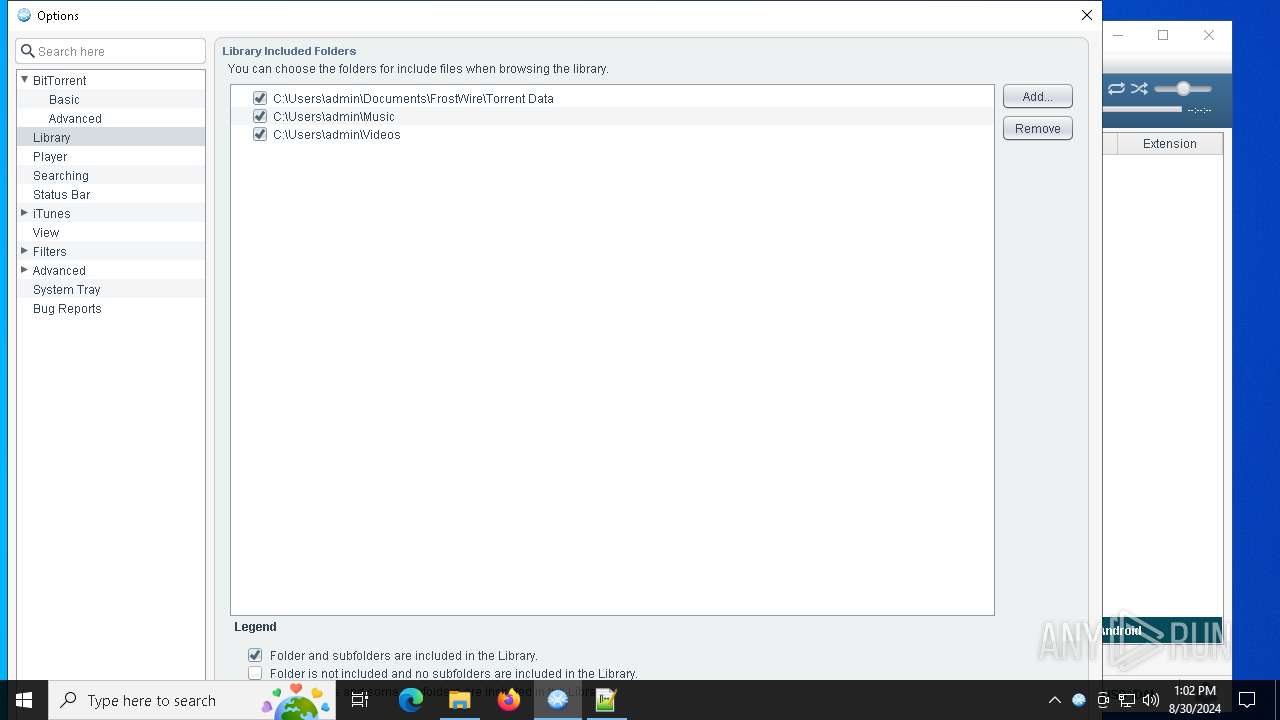Open the Bug Reports options page
Screen dimensions: 1280x720
67,308
